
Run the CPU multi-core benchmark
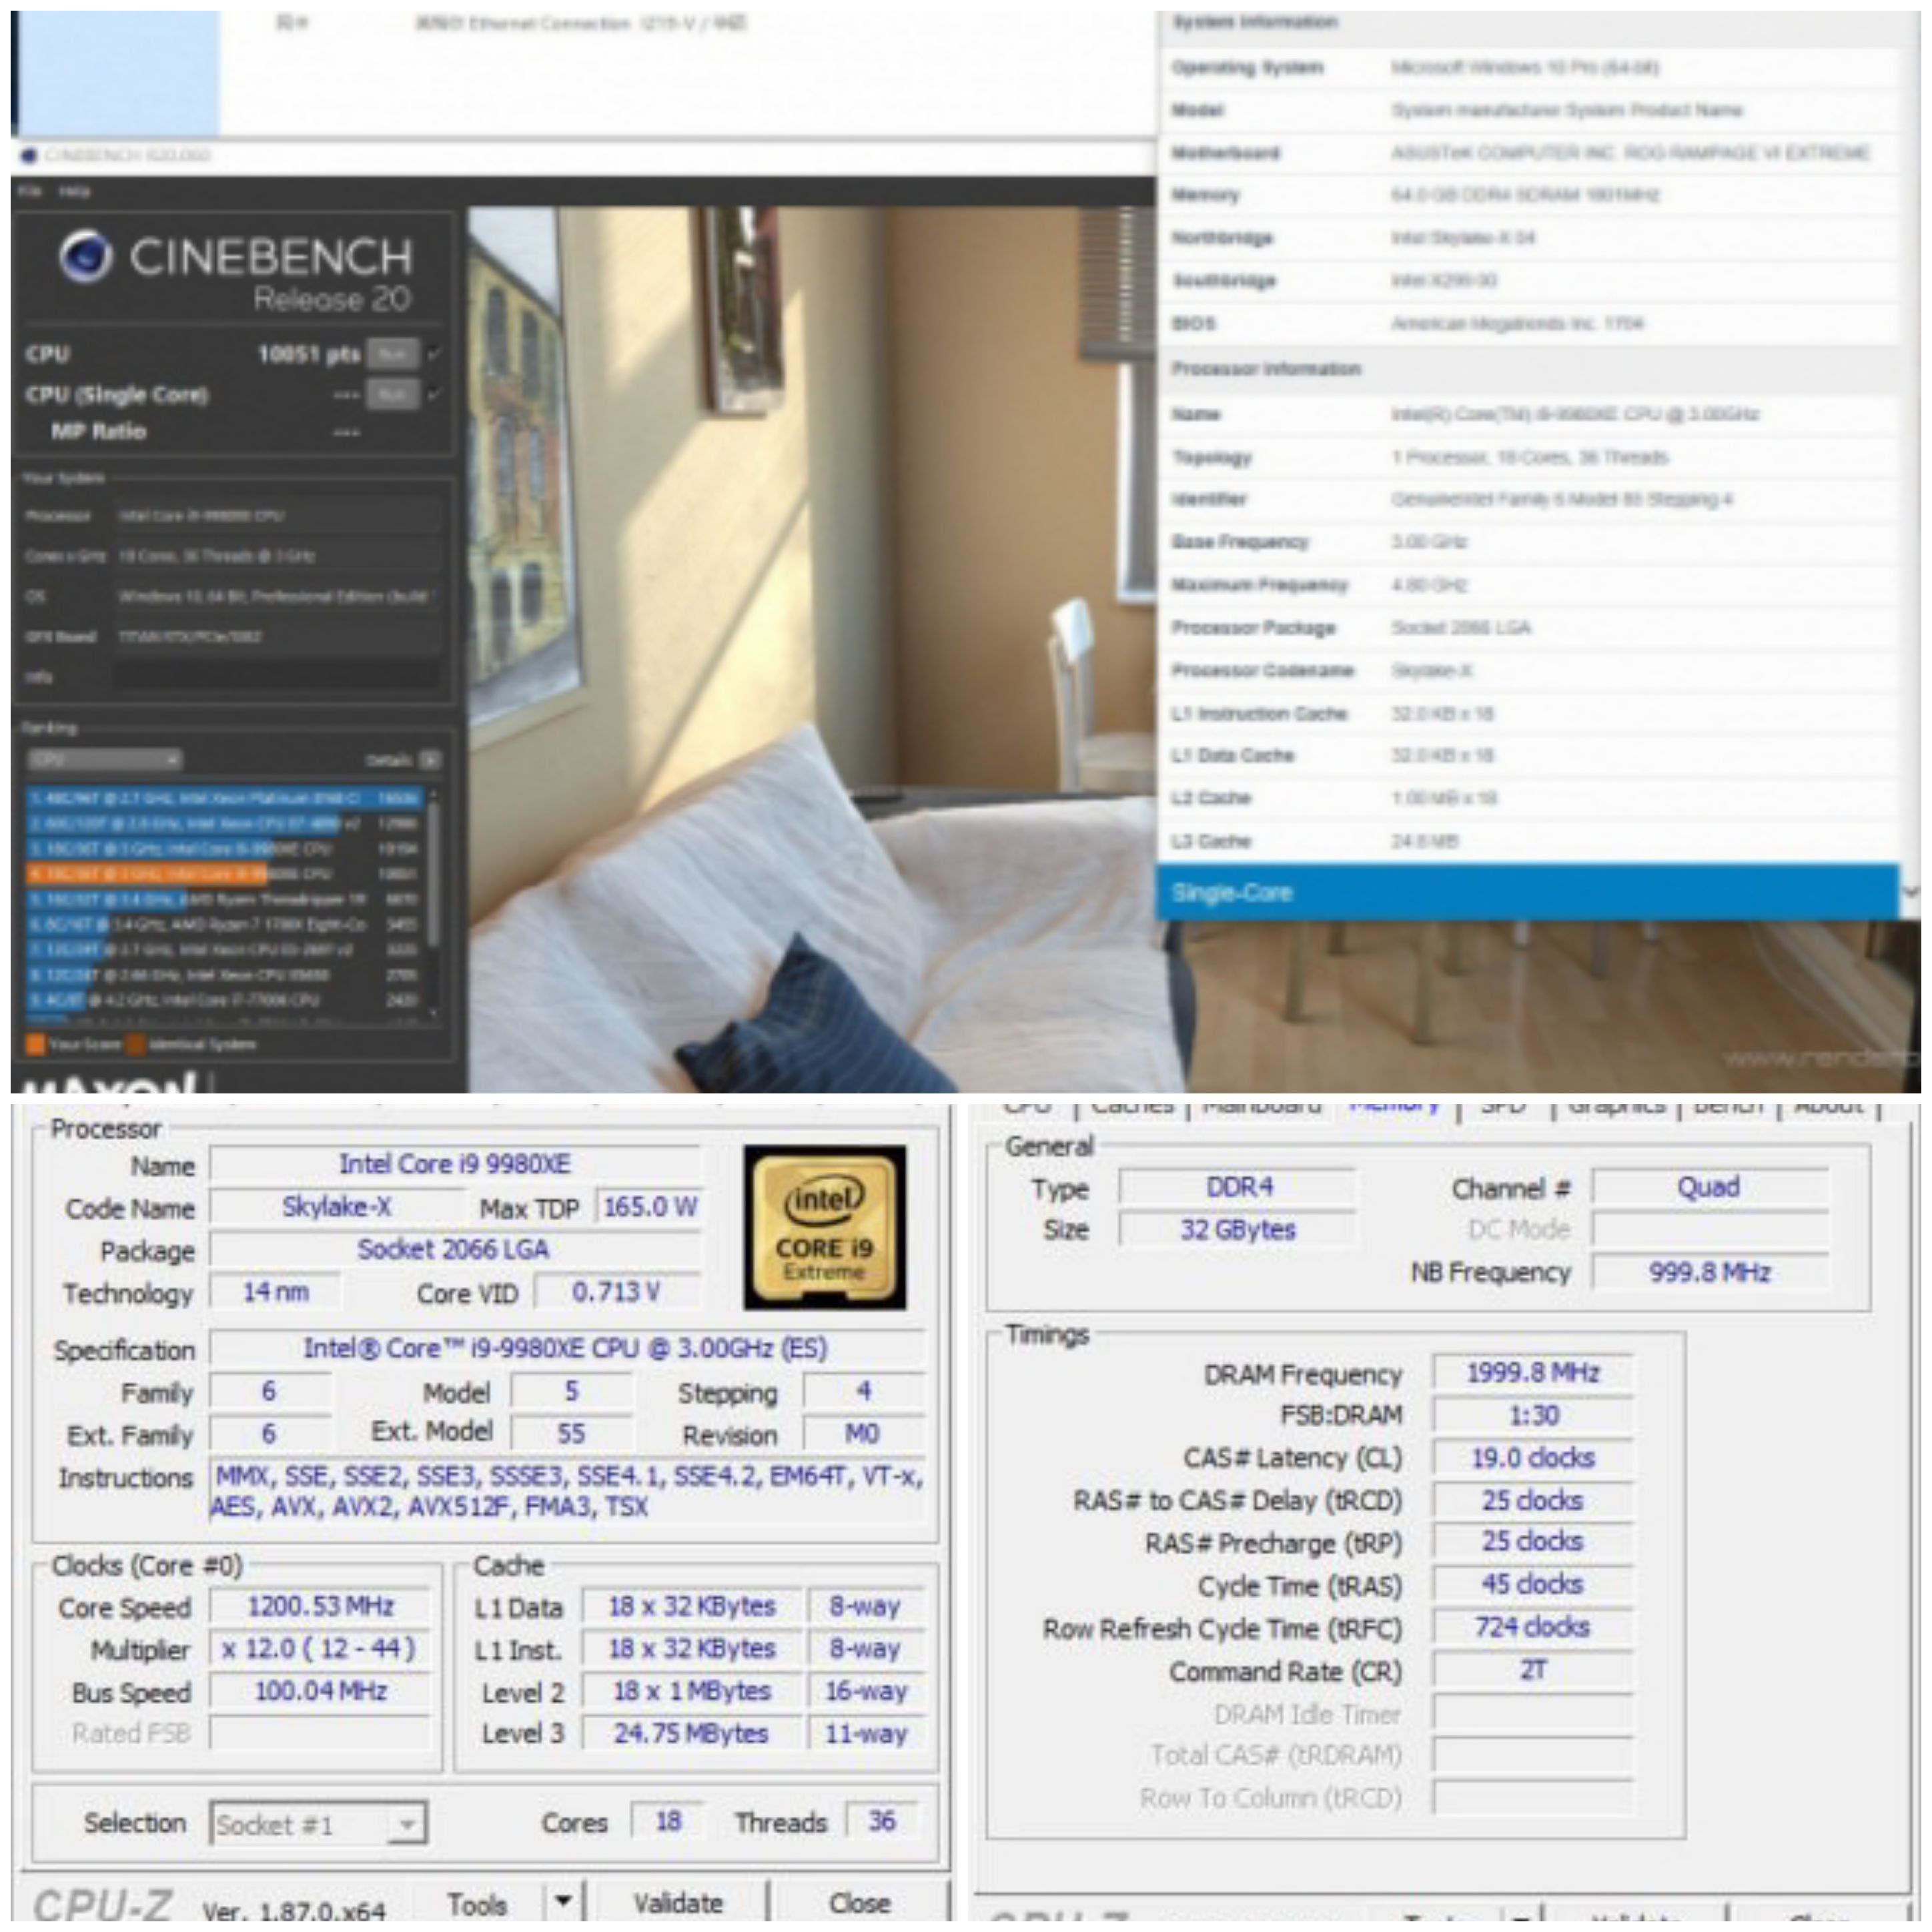click(392, 354)
